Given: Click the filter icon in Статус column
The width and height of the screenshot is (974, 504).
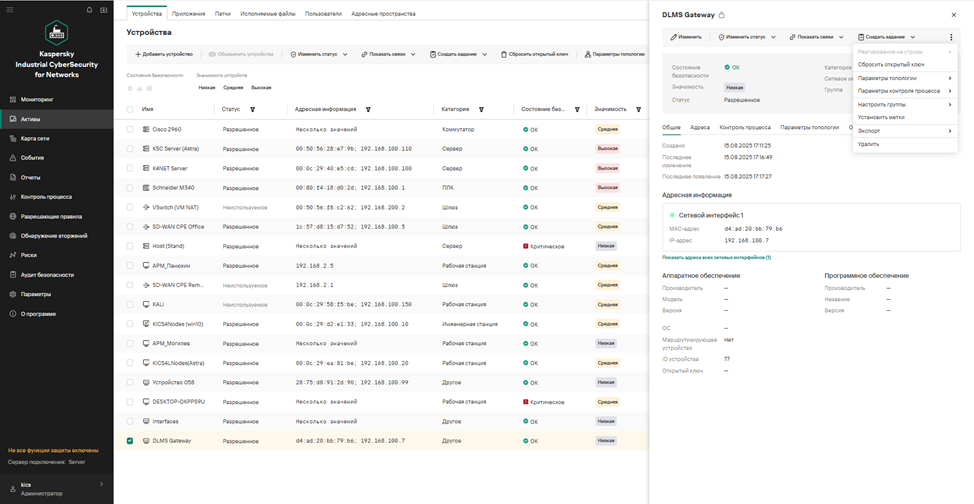Looking at the screenshot, I should [x=252, y=109].
